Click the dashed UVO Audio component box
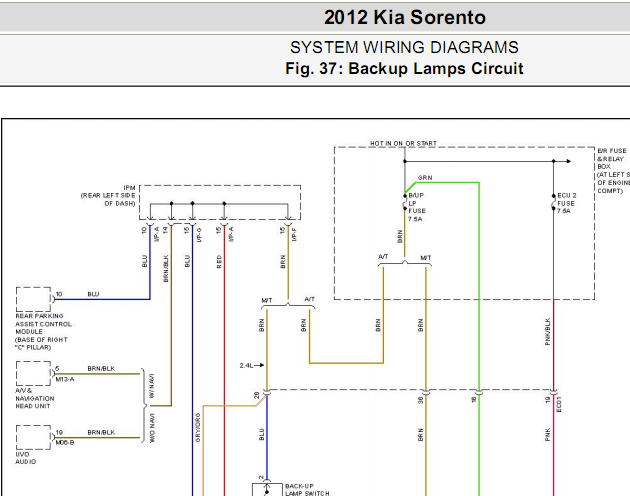The image size is (630, 496). (33, 437)
